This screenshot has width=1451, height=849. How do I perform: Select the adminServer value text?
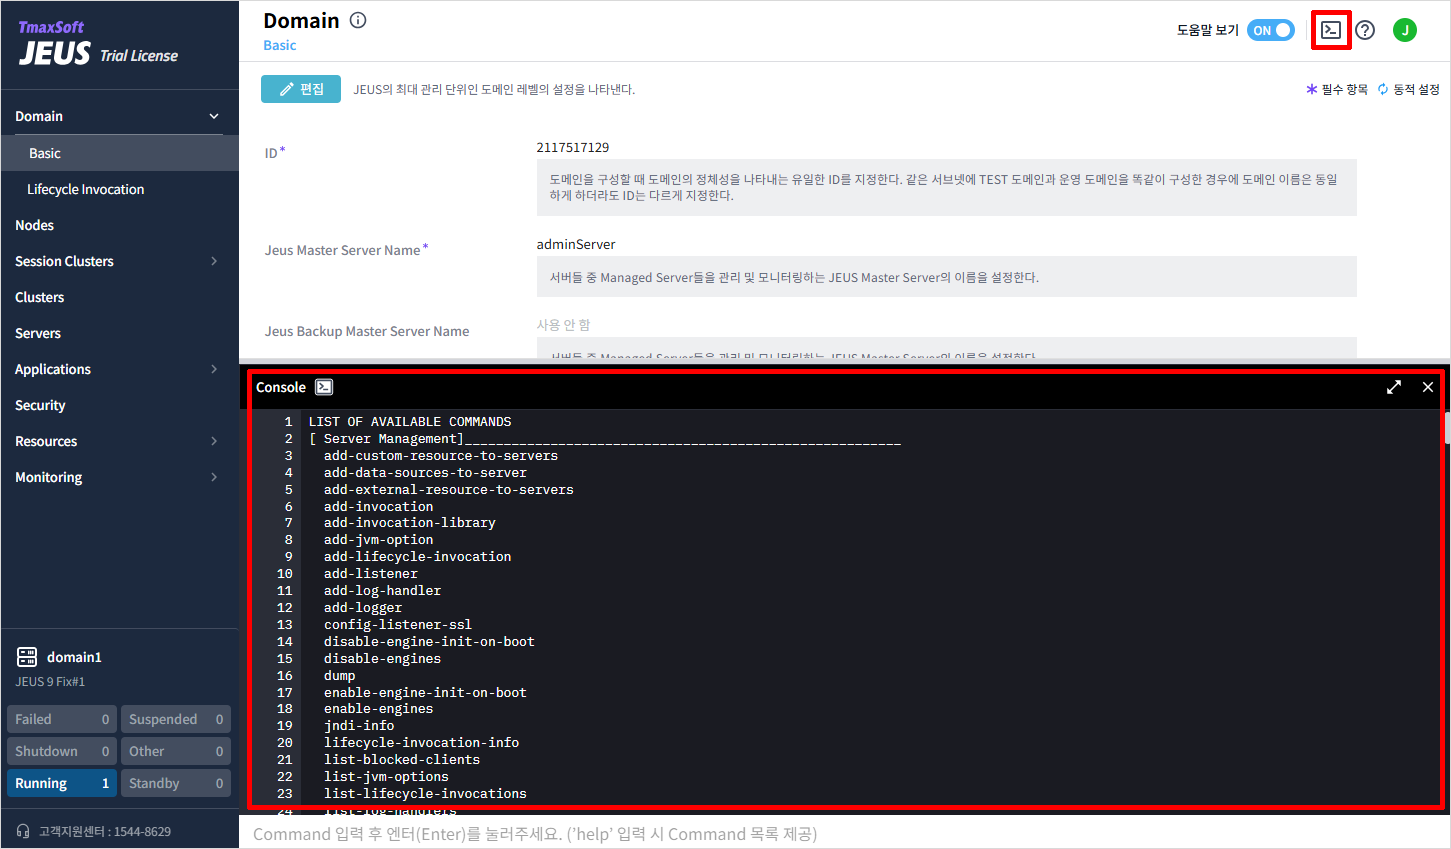[x=576, y=244]
